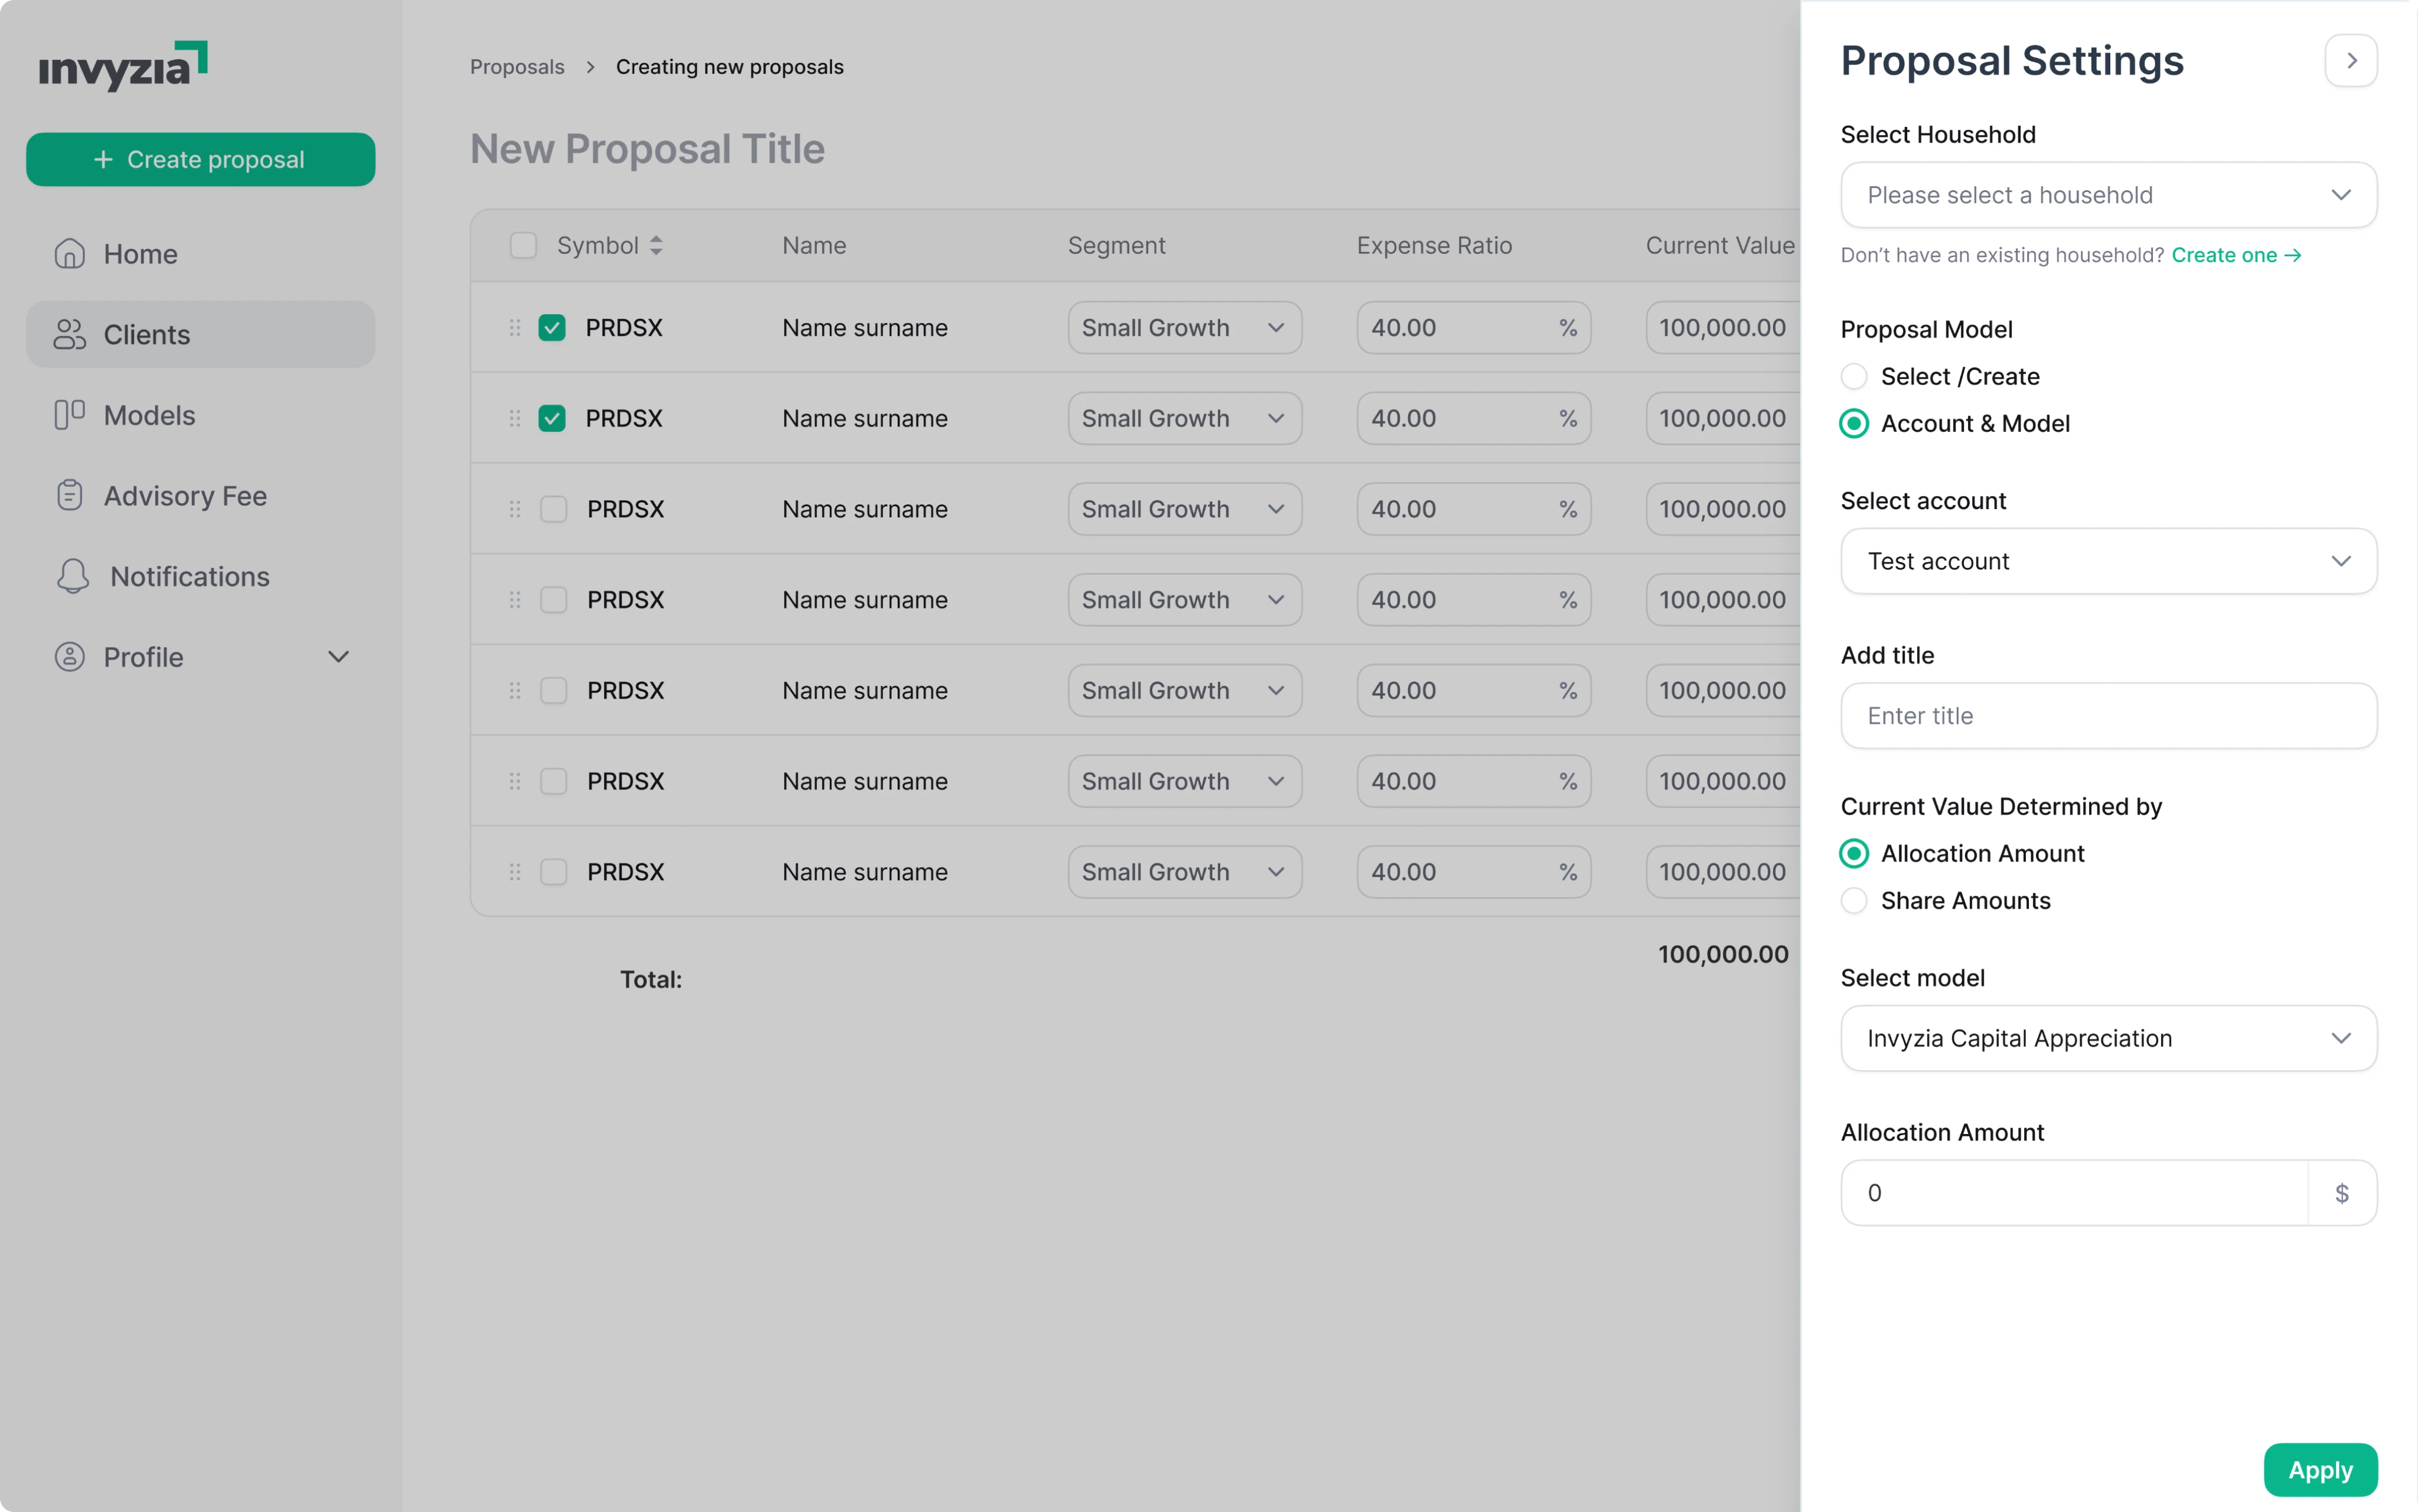
Task: Open the Proposals breadcrumb link
Action: [x=517, y=66]
